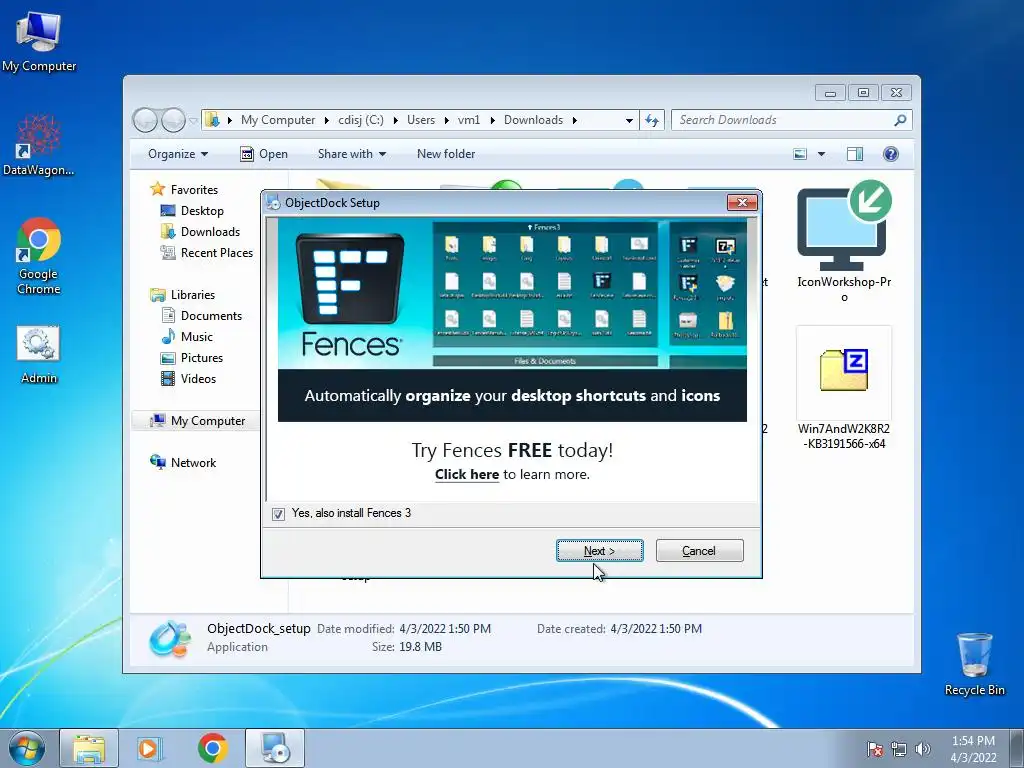Expand the address bar history dropdown
The width and height of the screenshot is (1024, 768).
click(629, 120)
